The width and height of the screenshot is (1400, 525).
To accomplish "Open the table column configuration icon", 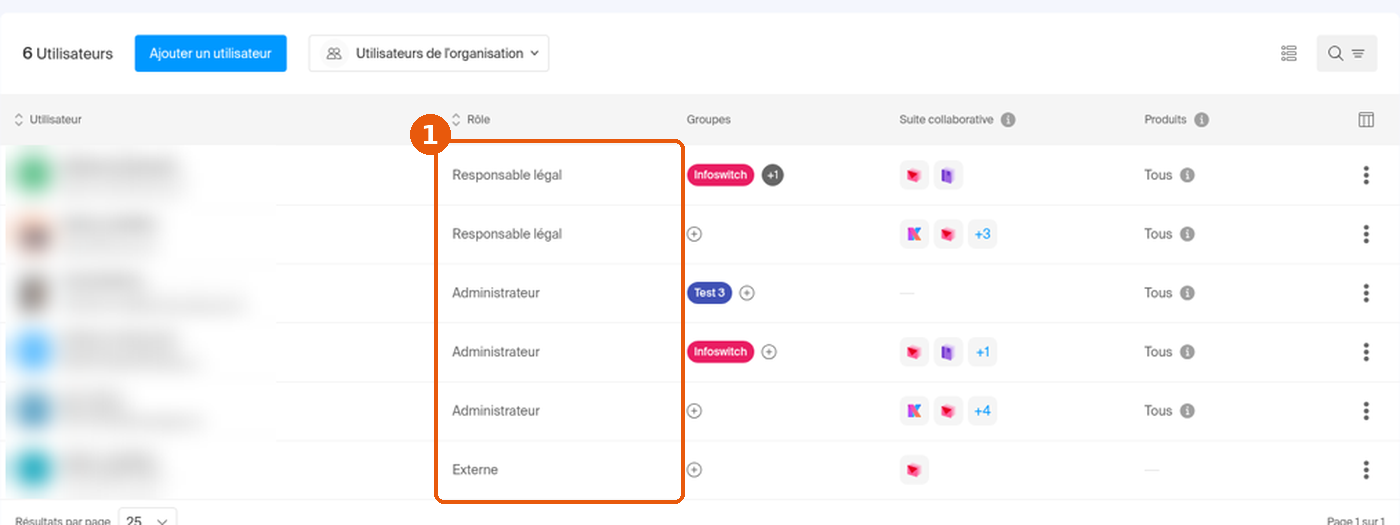I will 1366,119.
